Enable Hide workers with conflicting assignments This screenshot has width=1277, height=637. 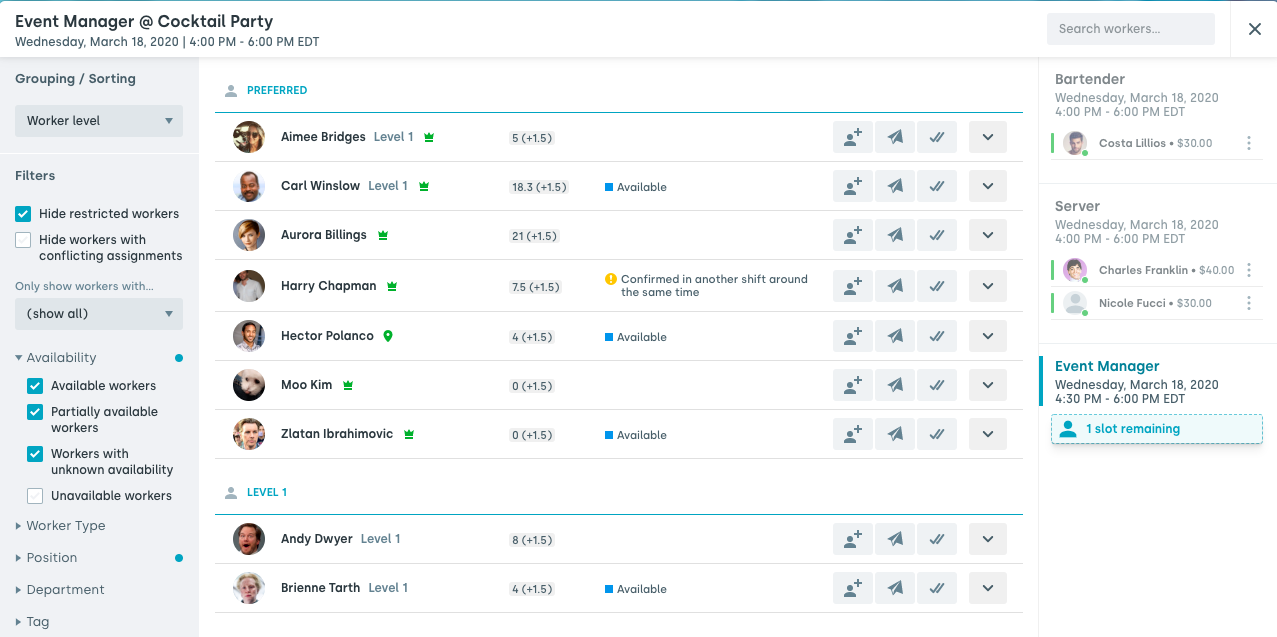(23, 239)
